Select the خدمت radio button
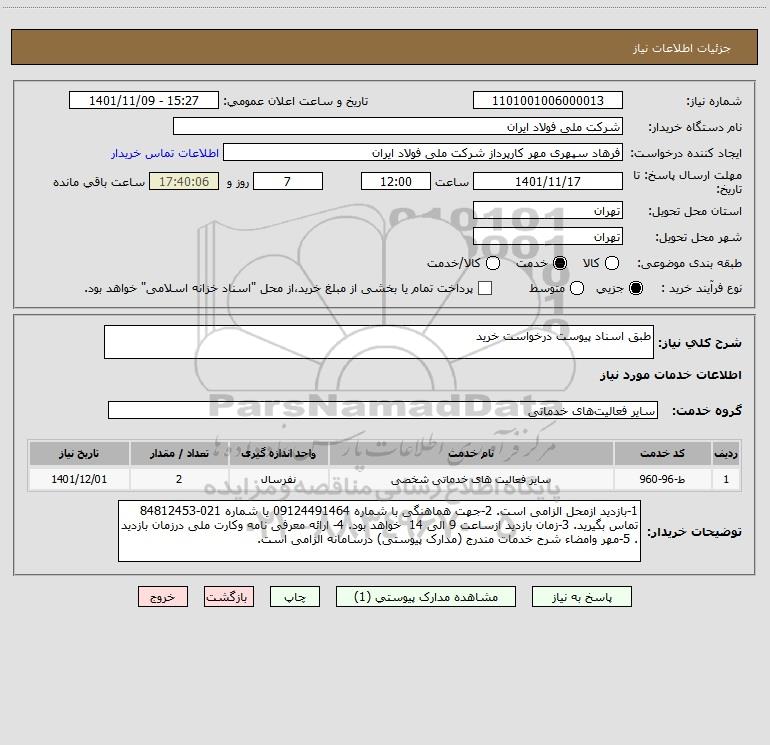This screenshot has width=770, height=745. [560, 263]
